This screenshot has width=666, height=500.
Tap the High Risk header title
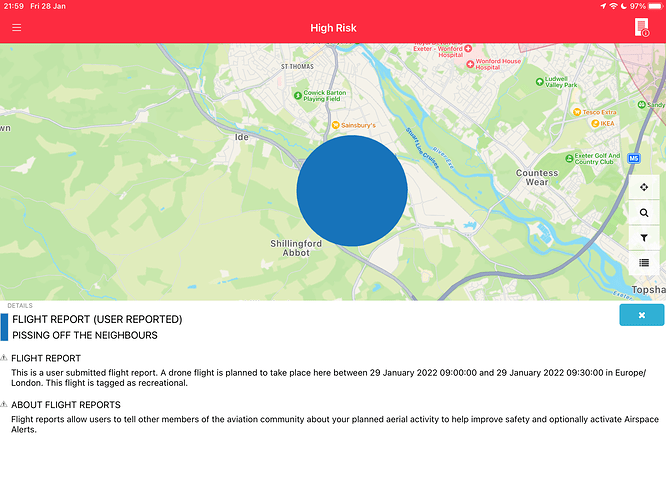coord(333,28)
